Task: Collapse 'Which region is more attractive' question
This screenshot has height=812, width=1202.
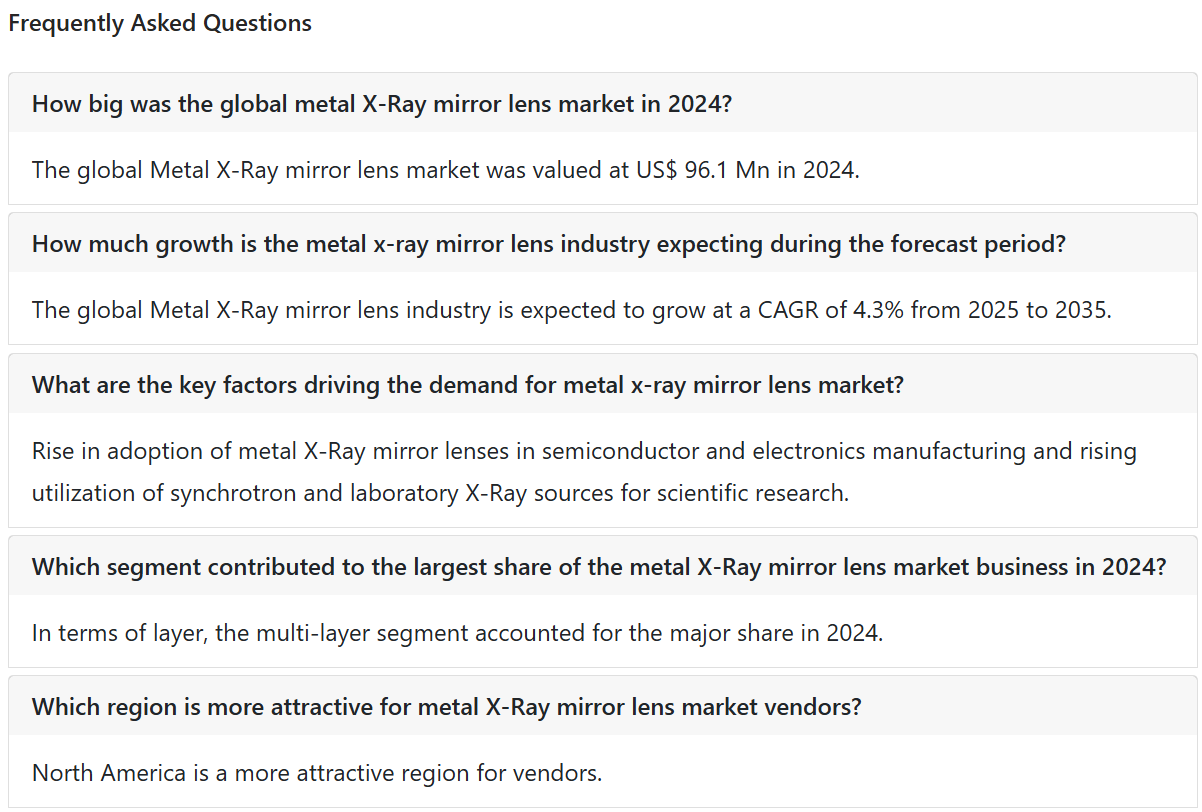Action: tap(602, 706)
